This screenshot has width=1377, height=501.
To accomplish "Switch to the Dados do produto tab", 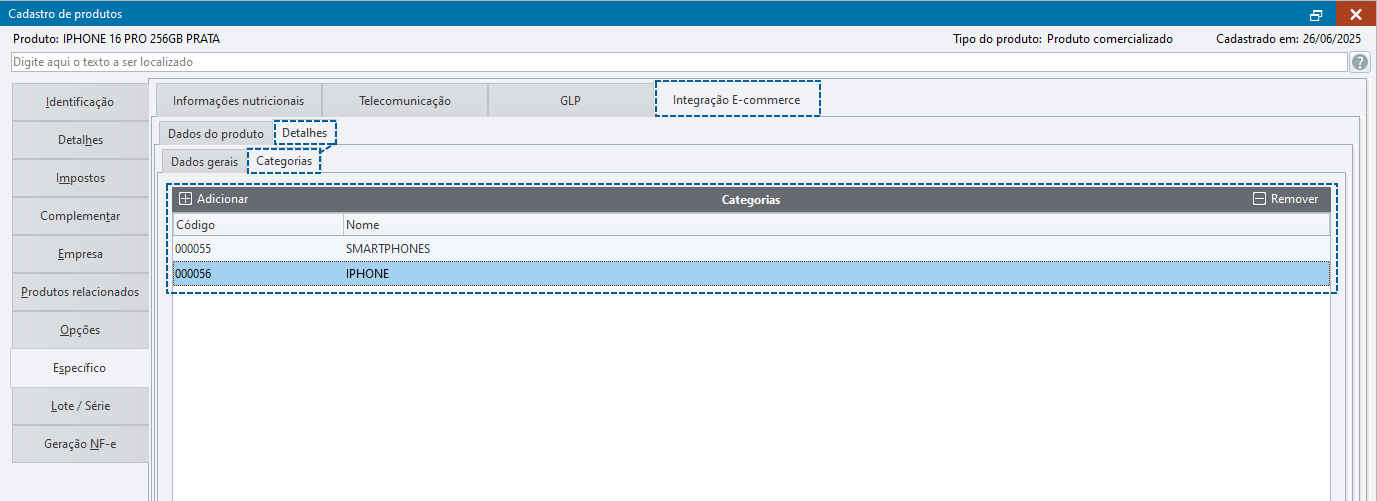I will pos(216,133).
